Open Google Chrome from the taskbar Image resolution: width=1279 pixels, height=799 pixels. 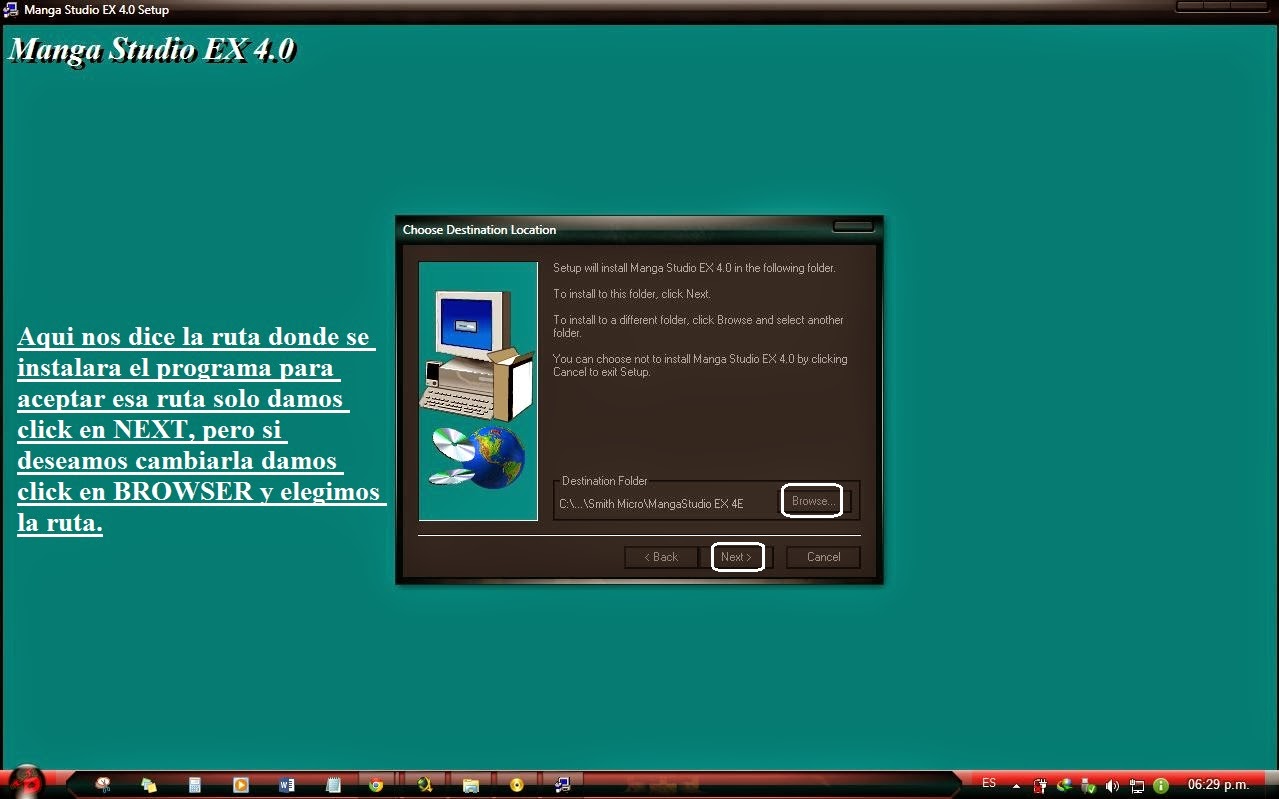pos(376,785)
